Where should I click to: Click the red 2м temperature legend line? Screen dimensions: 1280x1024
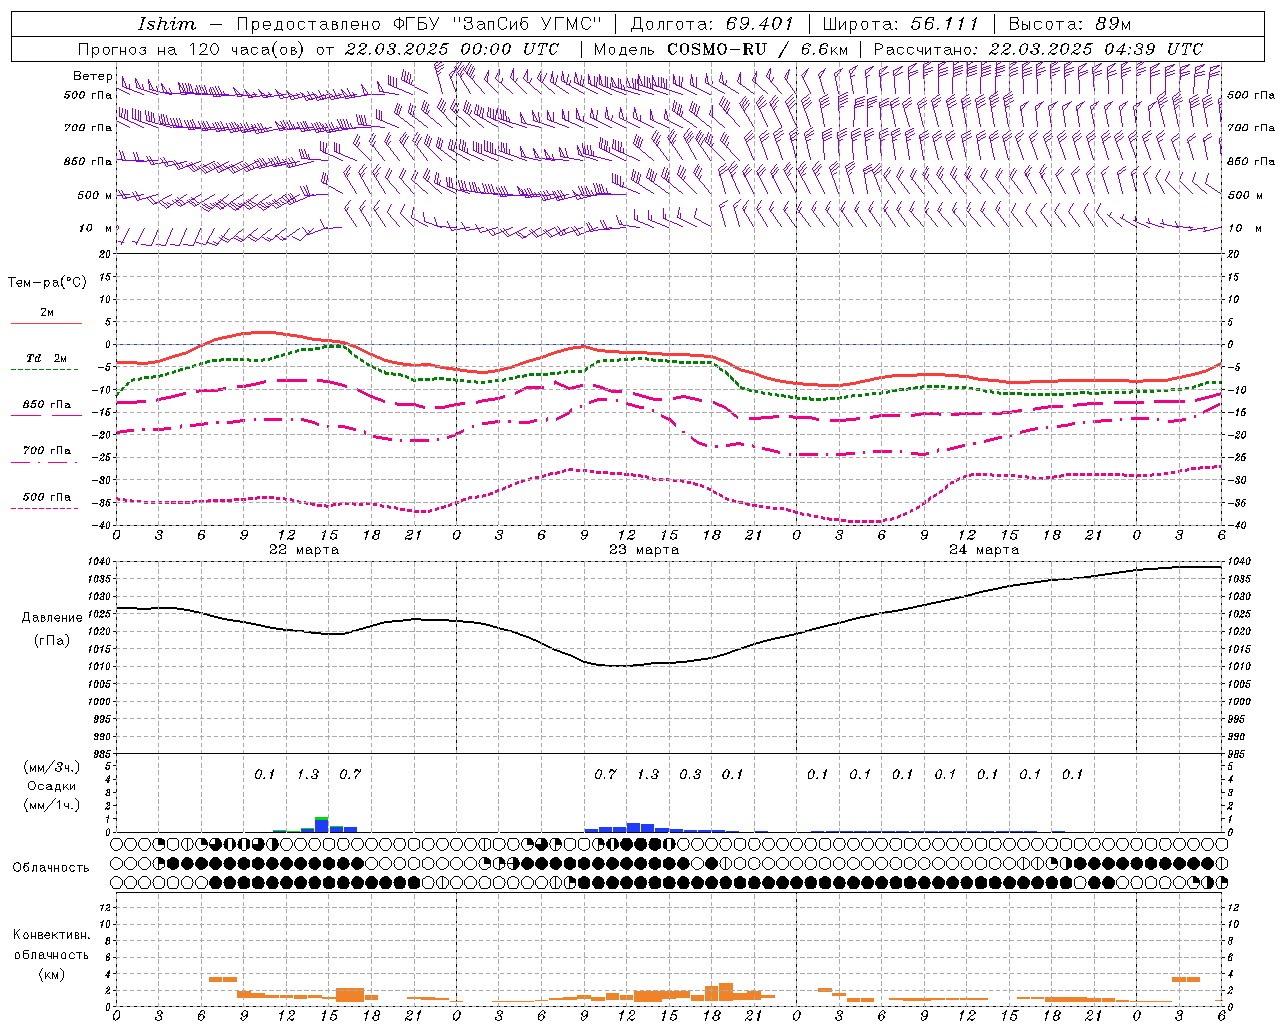click(46, 323)
